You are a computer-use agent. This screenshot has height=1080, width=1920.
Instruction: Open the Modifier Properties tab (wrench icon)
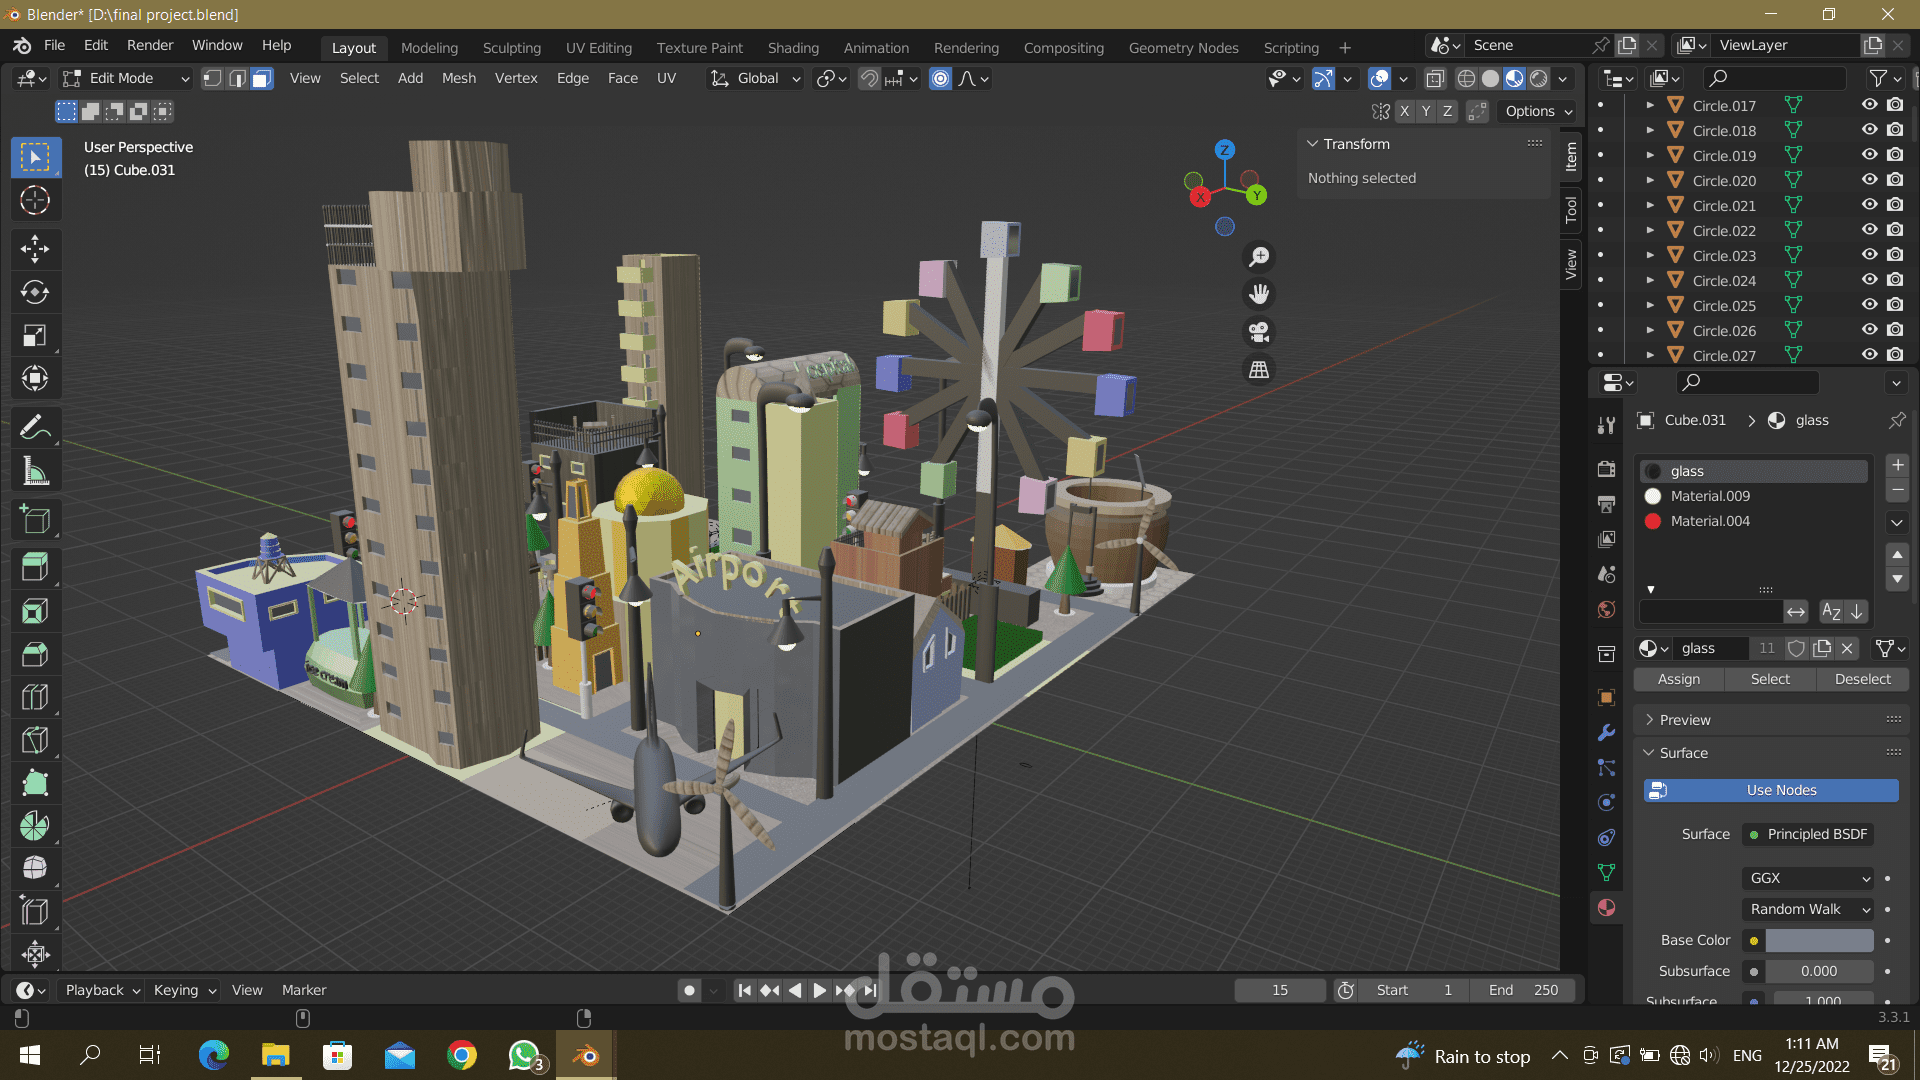pos(1606,733)
